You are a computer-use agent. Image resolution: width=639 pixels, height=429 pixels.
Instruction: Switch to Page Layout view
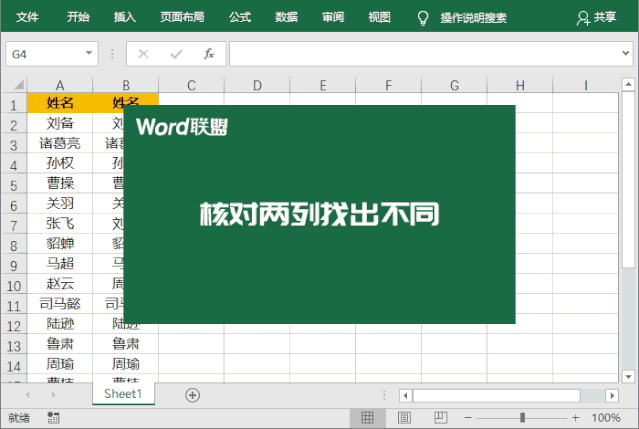coord(404,417)
